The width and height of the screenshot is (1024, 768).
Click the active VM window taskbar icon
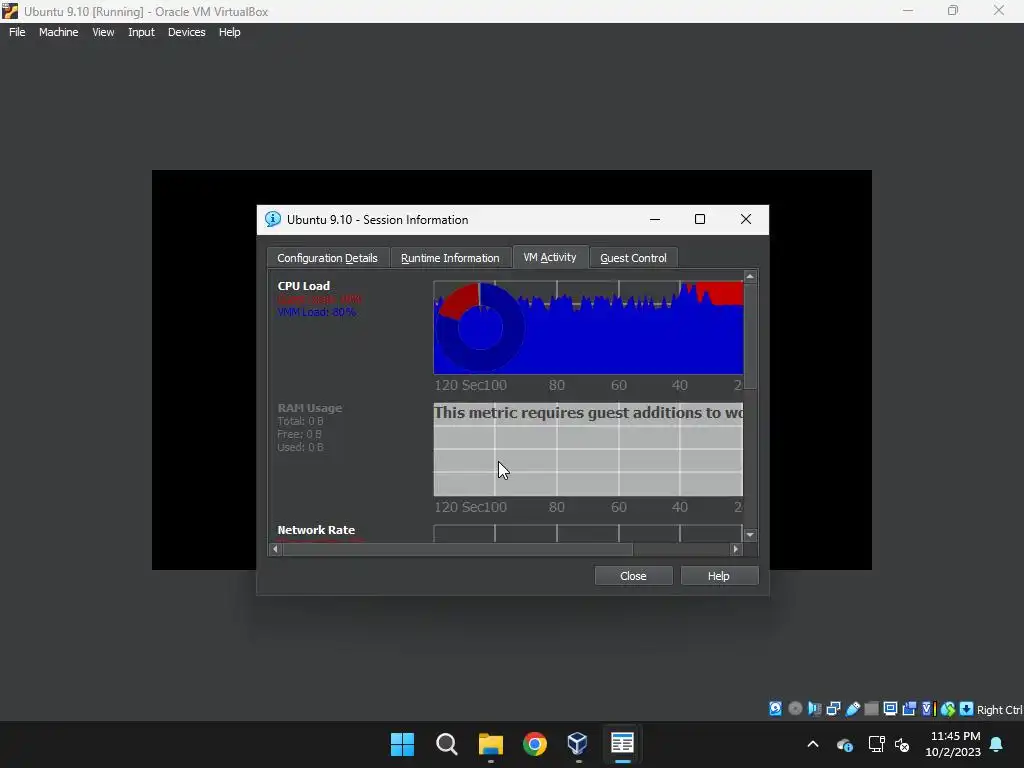[622, 744]
